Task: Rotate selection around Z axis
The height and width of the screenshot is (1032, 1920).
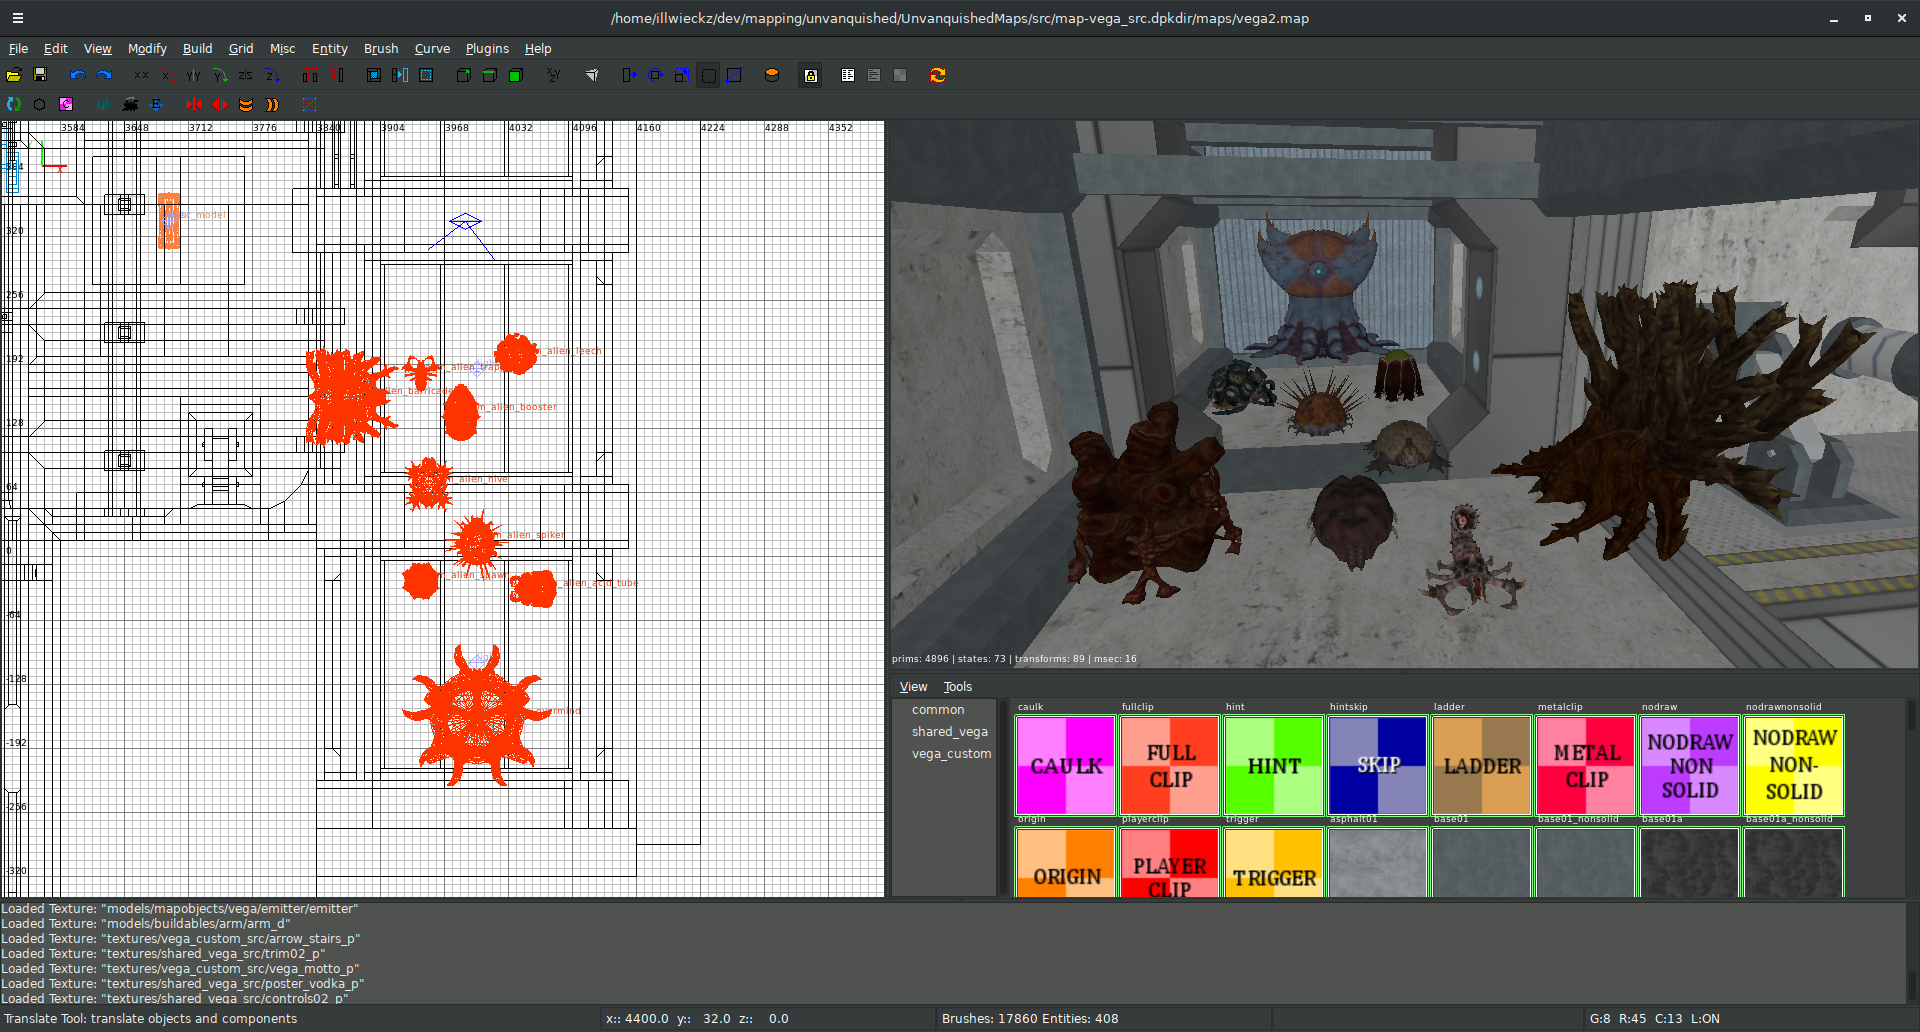Action: [272, 75]
